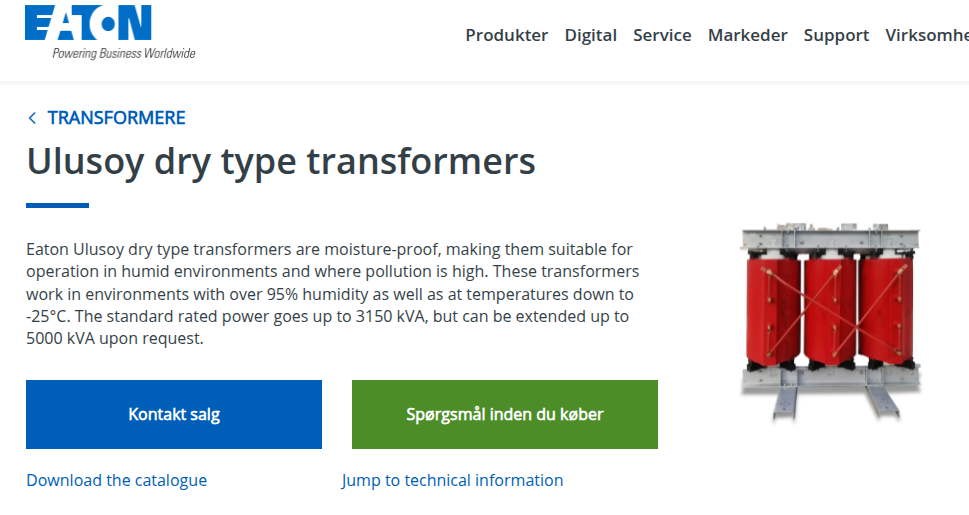This screenshot has width=969, height=515.
Task: Click the Eaton logo
Action: click(88, 24)
